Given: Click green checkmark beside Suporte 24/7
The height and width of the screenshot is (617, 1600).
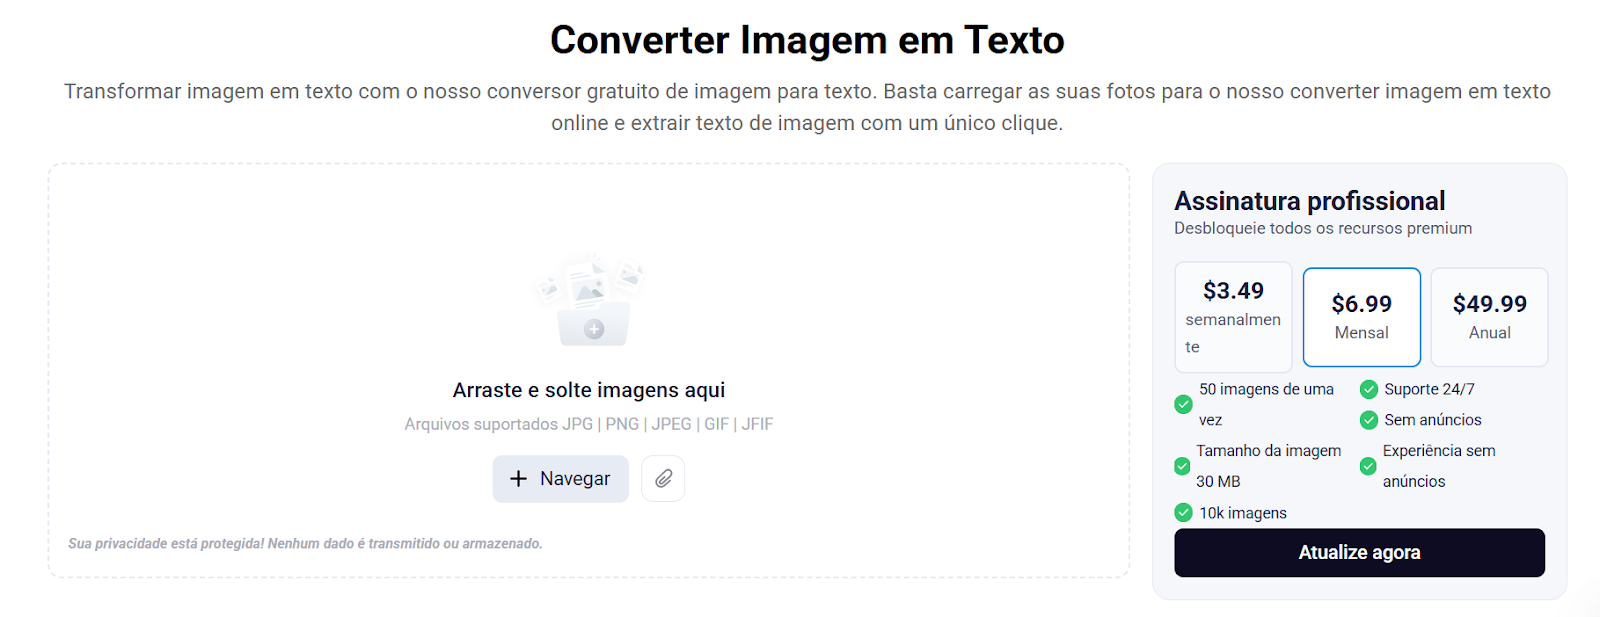Looking at the screenshot, I should pyautogui.click(x=1369, y=389).
